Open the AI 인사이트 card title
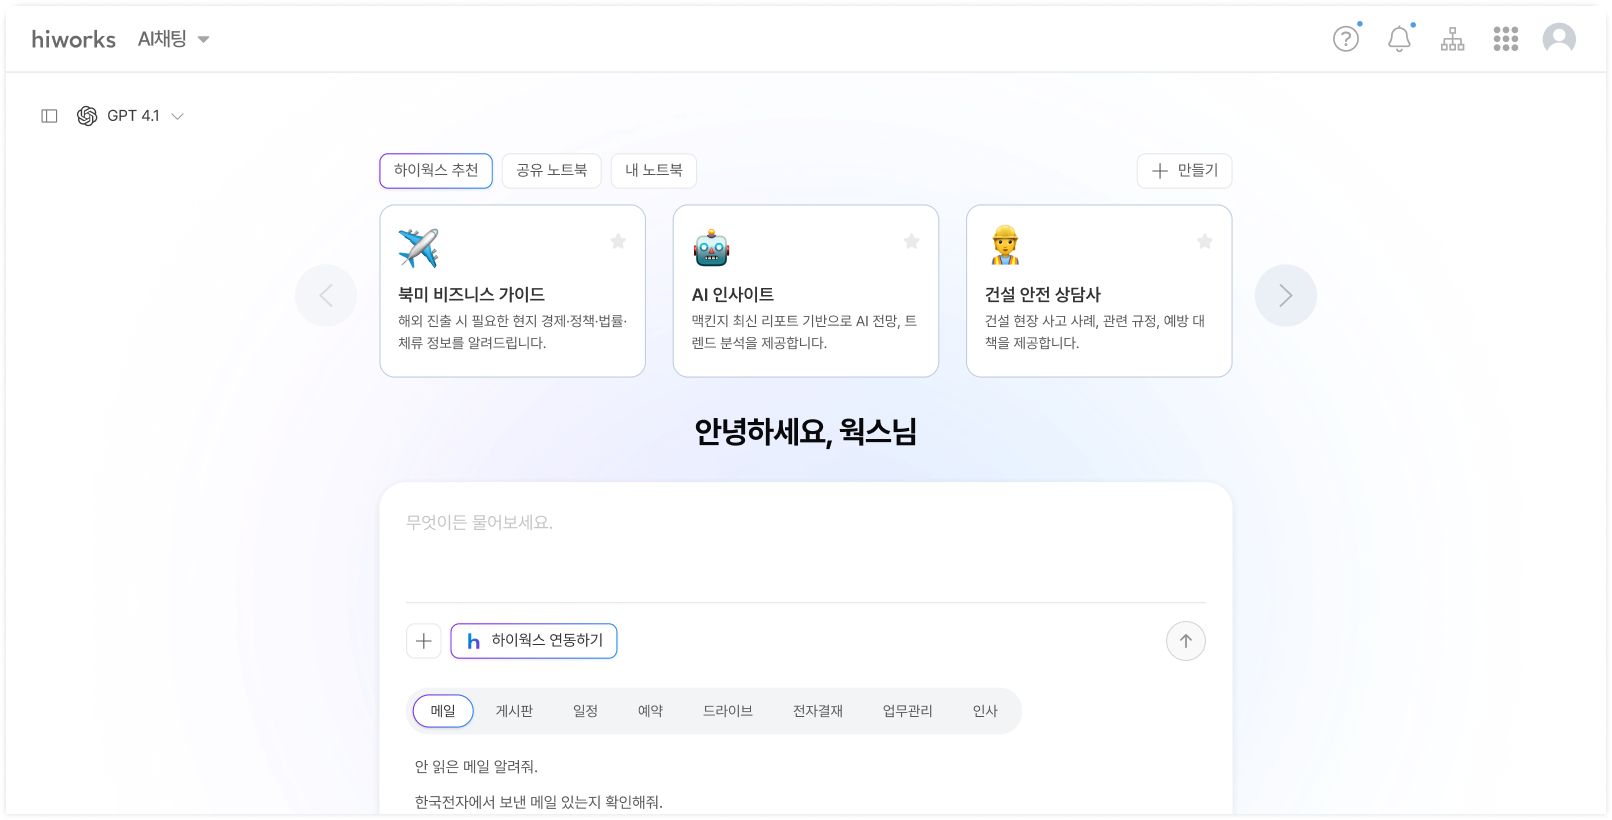The height and width of the screenshot is (820, 1612). 733,294
